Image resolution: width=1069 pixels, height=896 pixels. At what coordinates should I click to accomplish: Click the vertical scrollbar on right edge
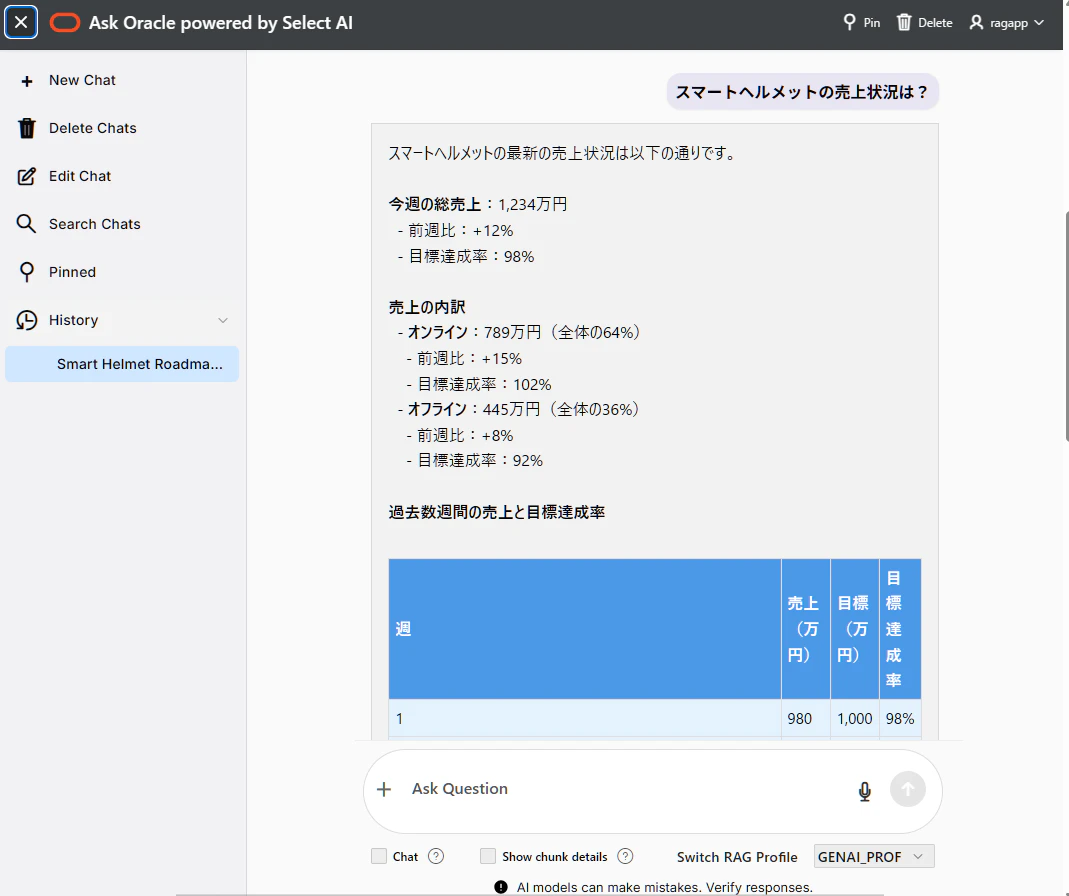pos(1066,327)
